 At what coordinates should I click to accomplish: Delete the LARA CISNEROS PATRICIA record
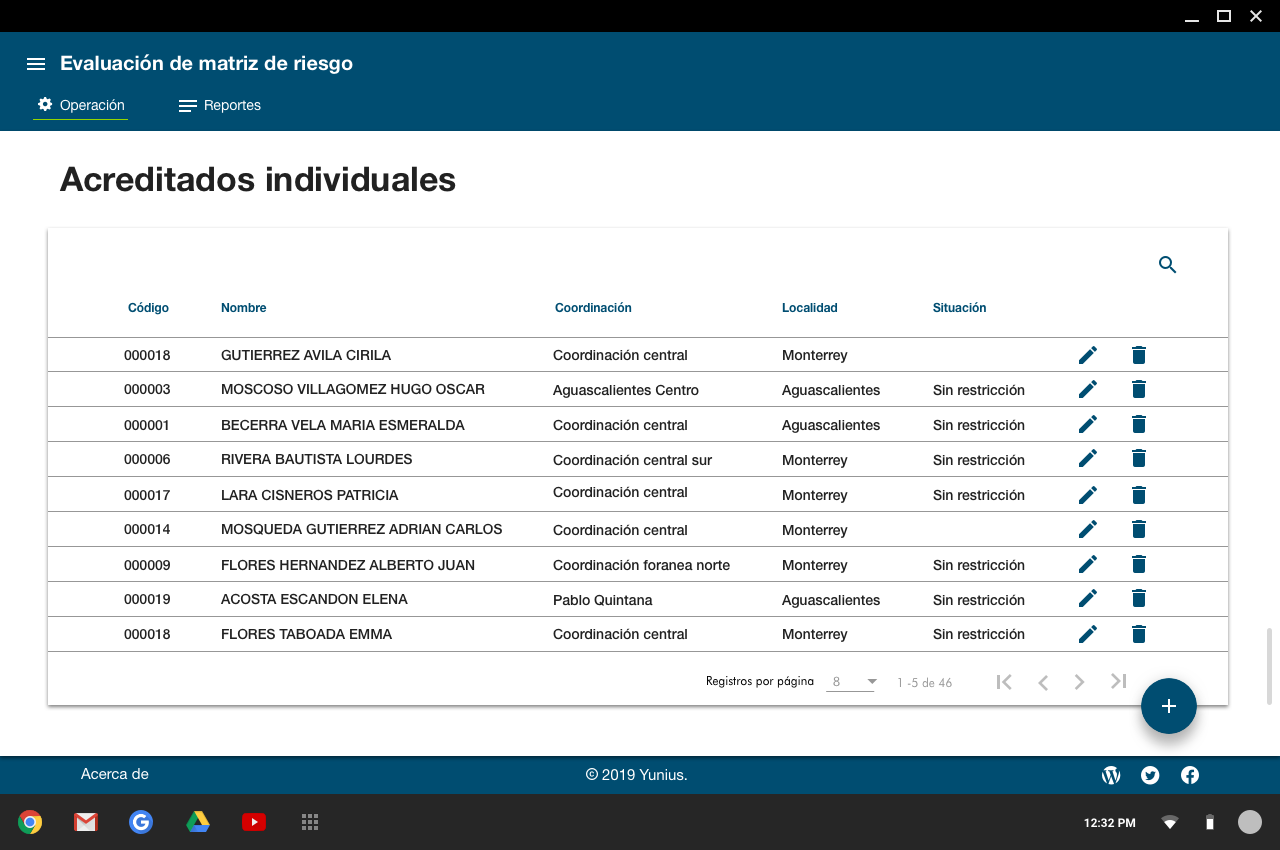[x=1138, y=495]
